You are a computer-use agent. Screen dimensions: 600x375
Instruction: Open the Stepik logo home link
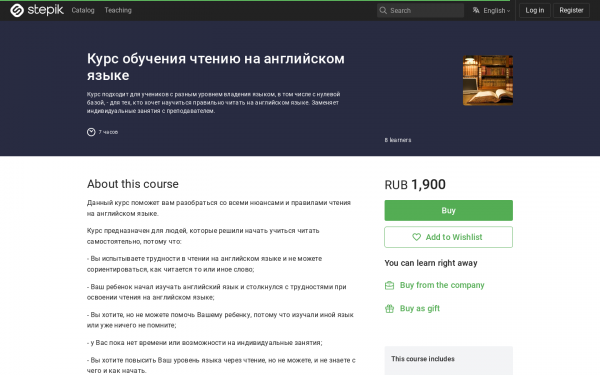click(x=37, y=10)
